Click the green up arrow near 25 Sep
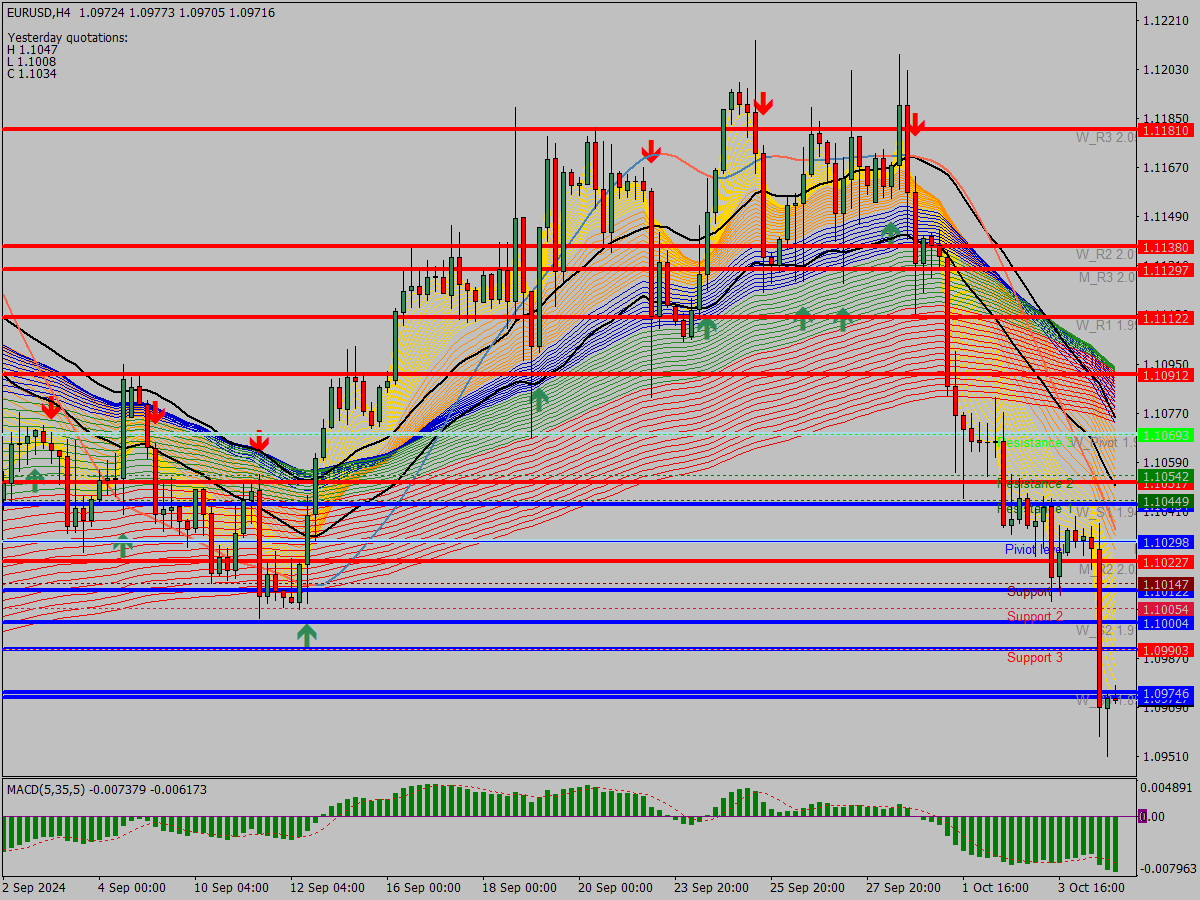 (803, 317)
